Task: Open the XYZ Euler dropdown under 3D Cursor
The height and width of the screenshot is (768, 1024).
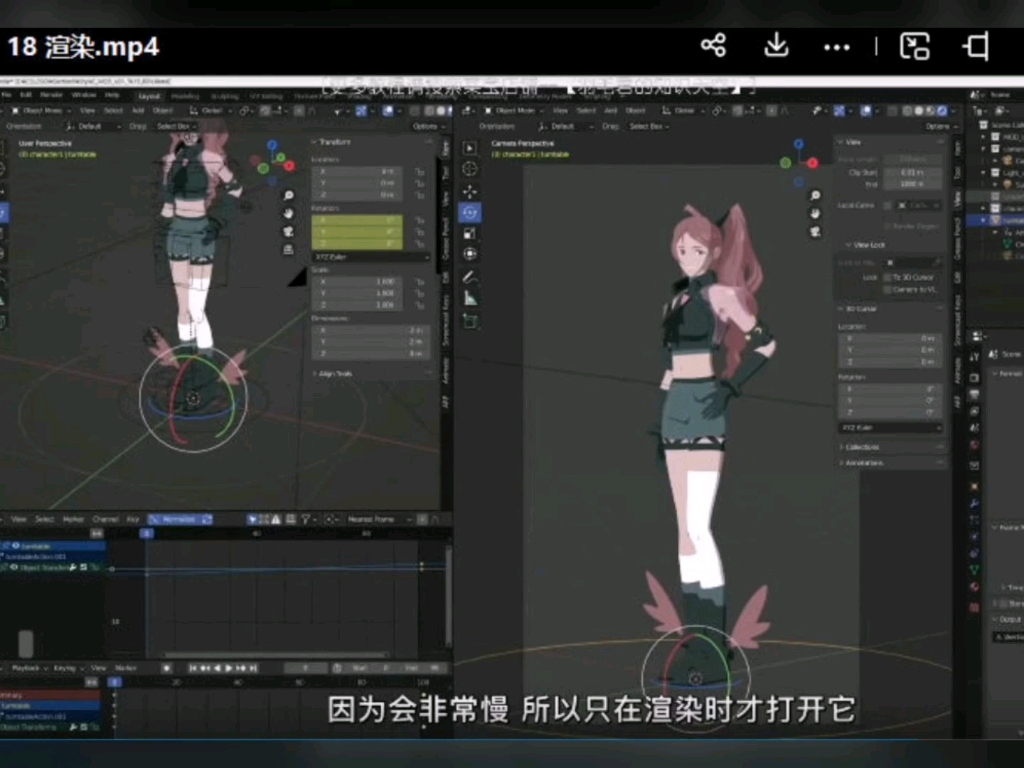Action: pos(890,427)
